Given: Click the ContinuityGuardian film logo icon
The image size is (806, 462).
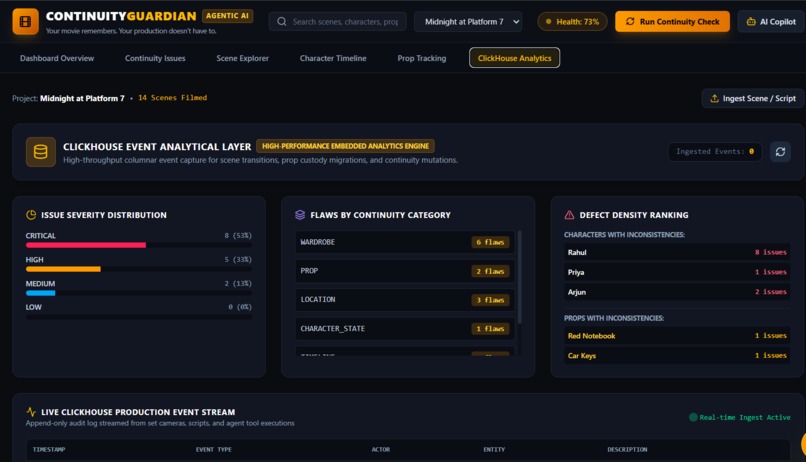Looking at the screenshot, I should pos(25,22).
